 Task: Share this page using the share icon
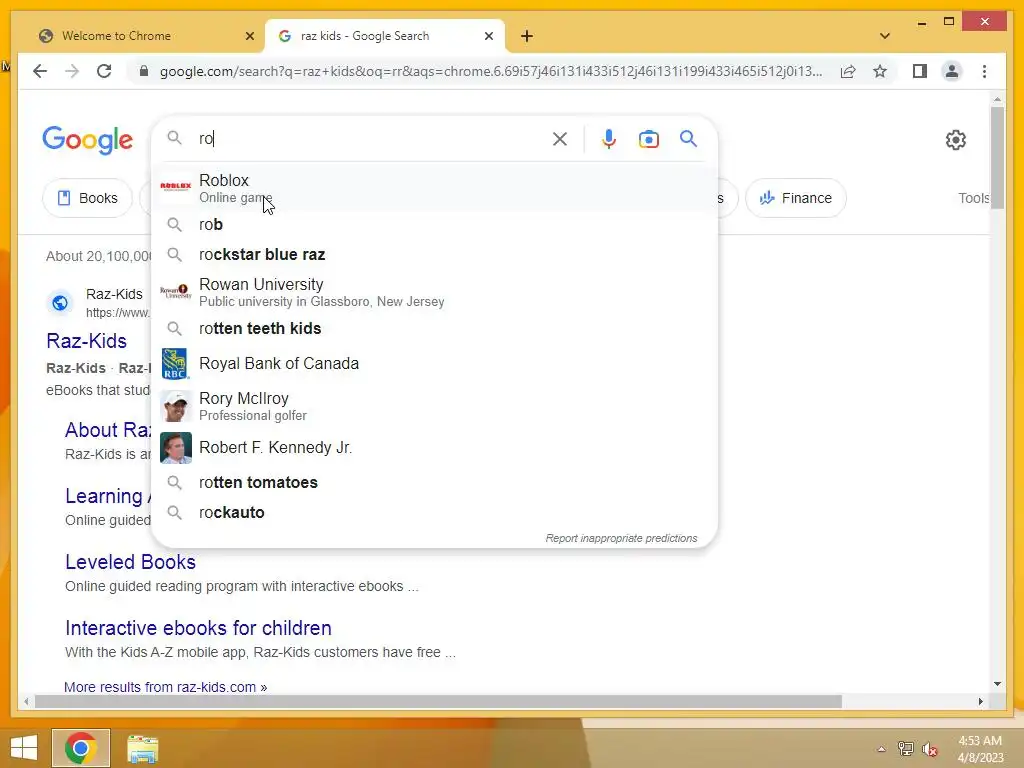pyautogui.click(x=848, y=71)
